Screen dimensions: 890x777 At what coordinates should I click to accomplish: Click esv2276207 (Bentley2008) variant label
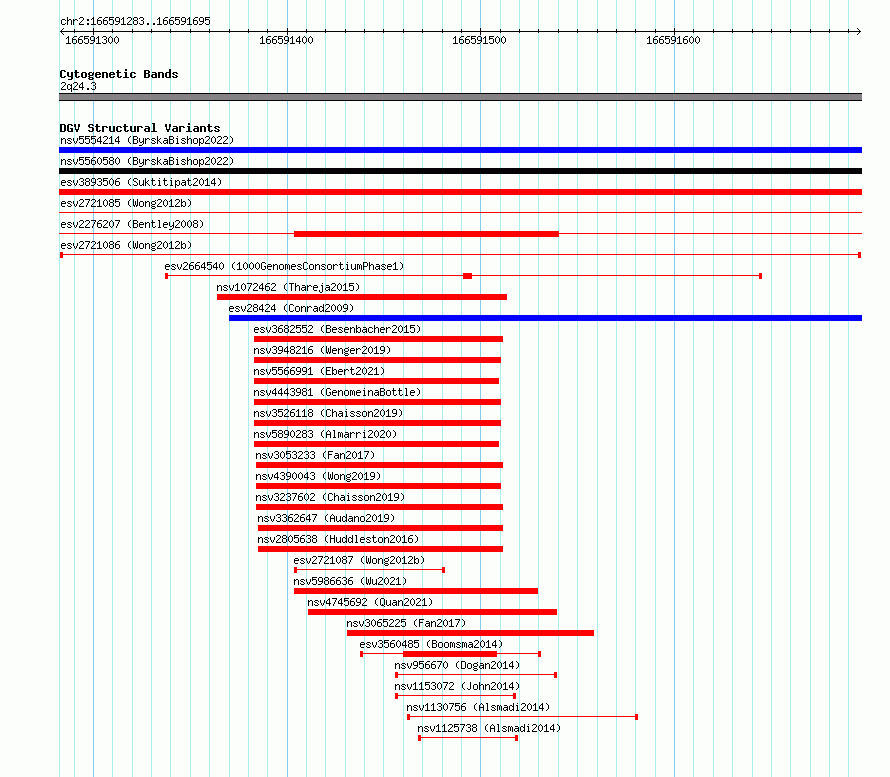(x=132, y=224)
